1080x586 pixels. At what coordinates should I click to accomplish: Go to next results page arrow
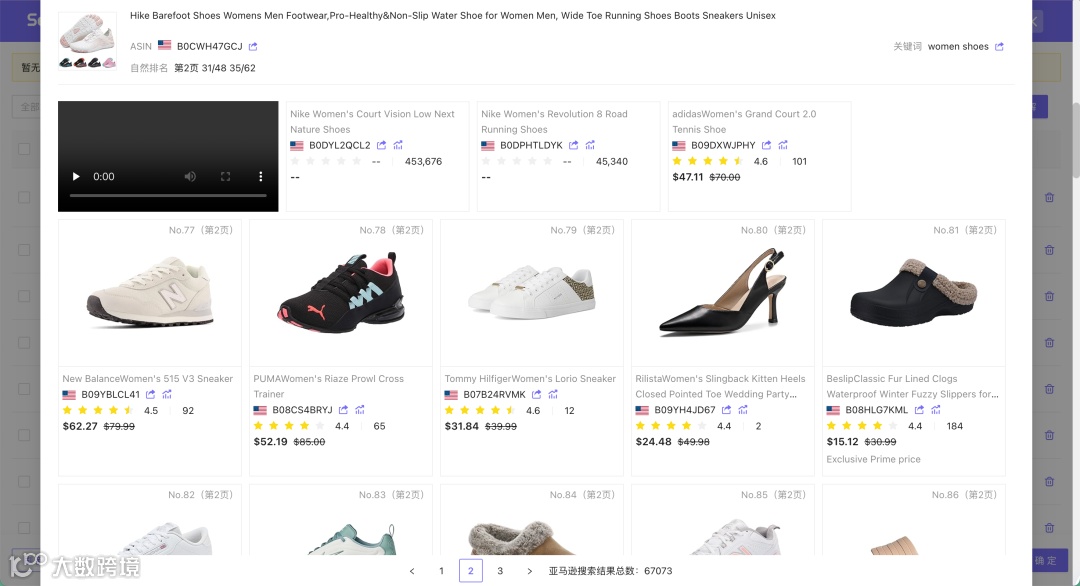(529, 571)
